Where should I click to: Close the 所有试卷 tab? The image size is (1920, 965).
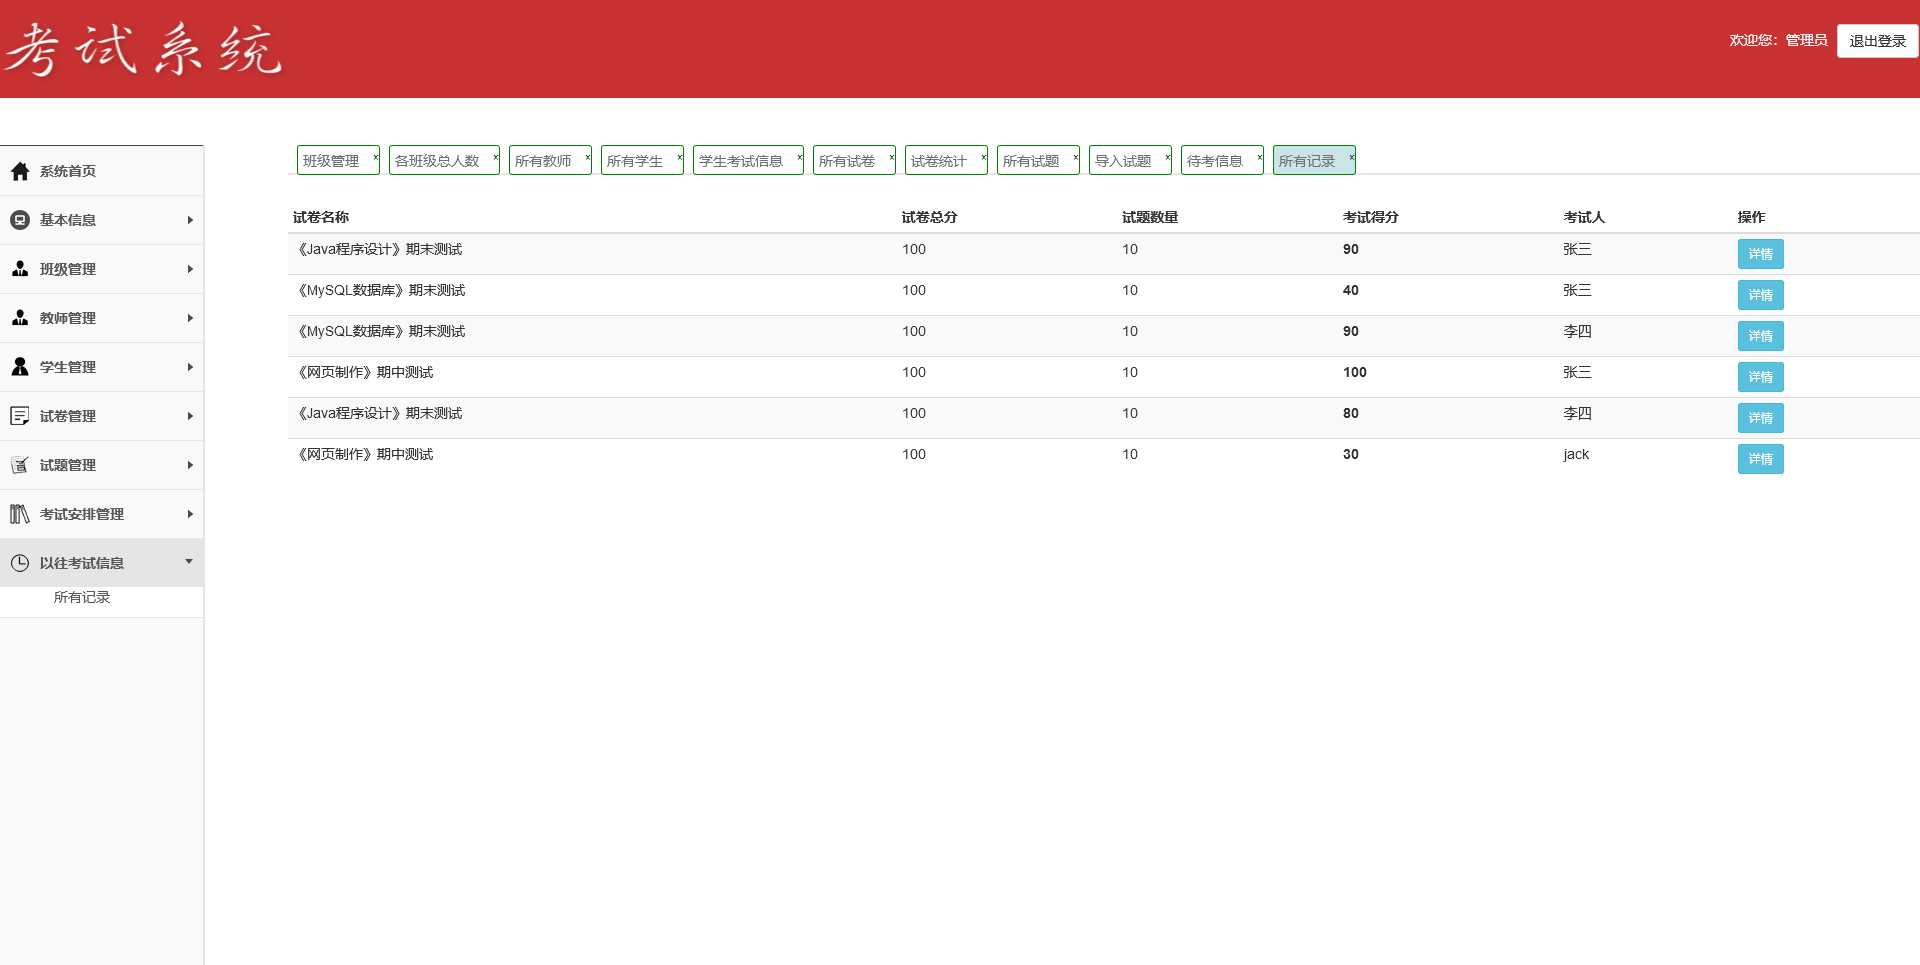tap(892, 157)
